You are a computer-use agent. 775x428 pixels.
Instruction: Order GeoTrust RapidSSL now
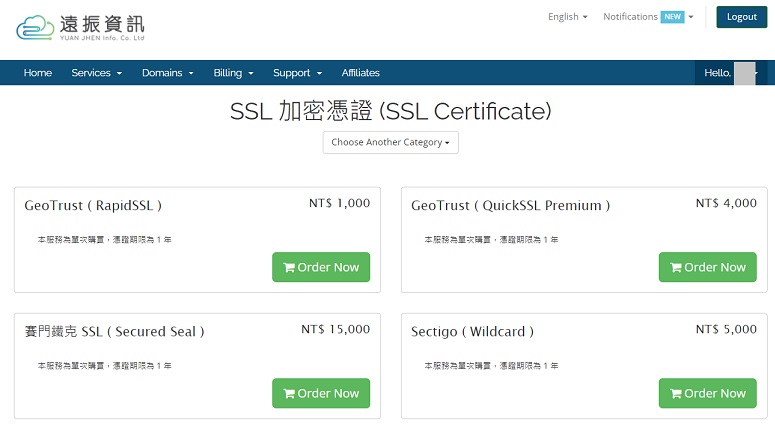tap(321, 267)
